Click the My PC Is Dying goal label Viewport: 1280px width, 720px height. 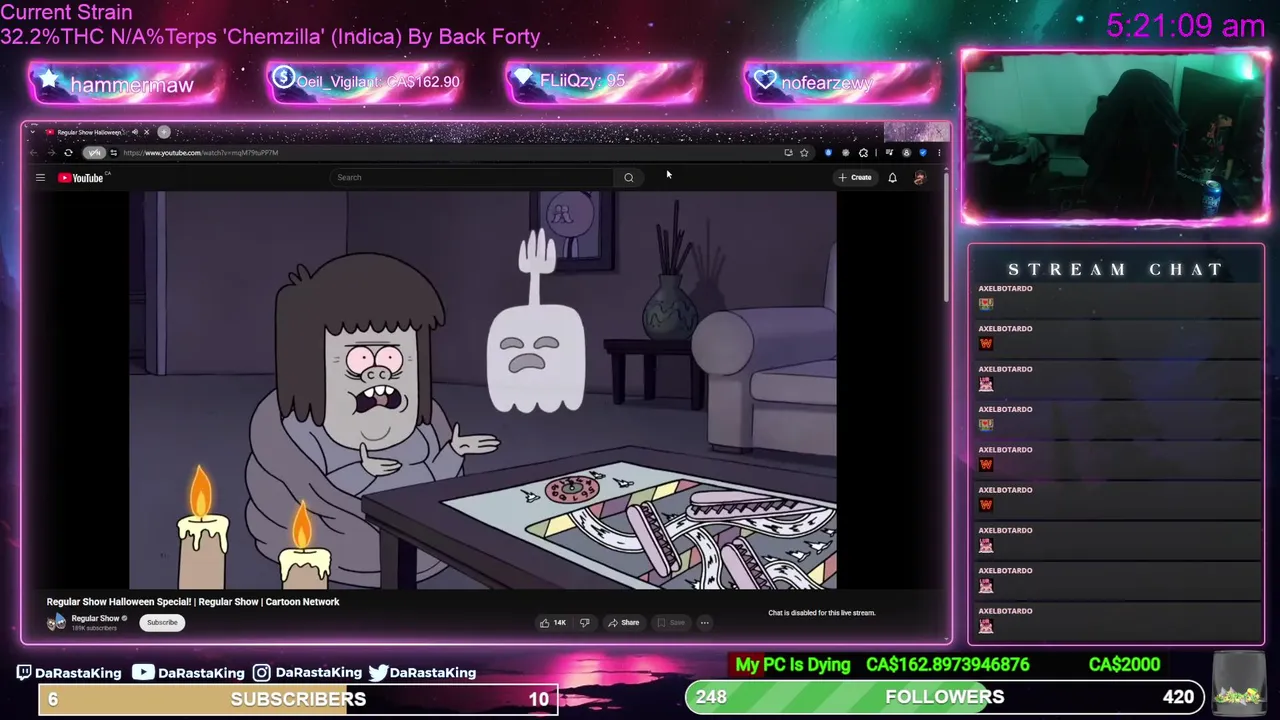[x=793, y=665]
